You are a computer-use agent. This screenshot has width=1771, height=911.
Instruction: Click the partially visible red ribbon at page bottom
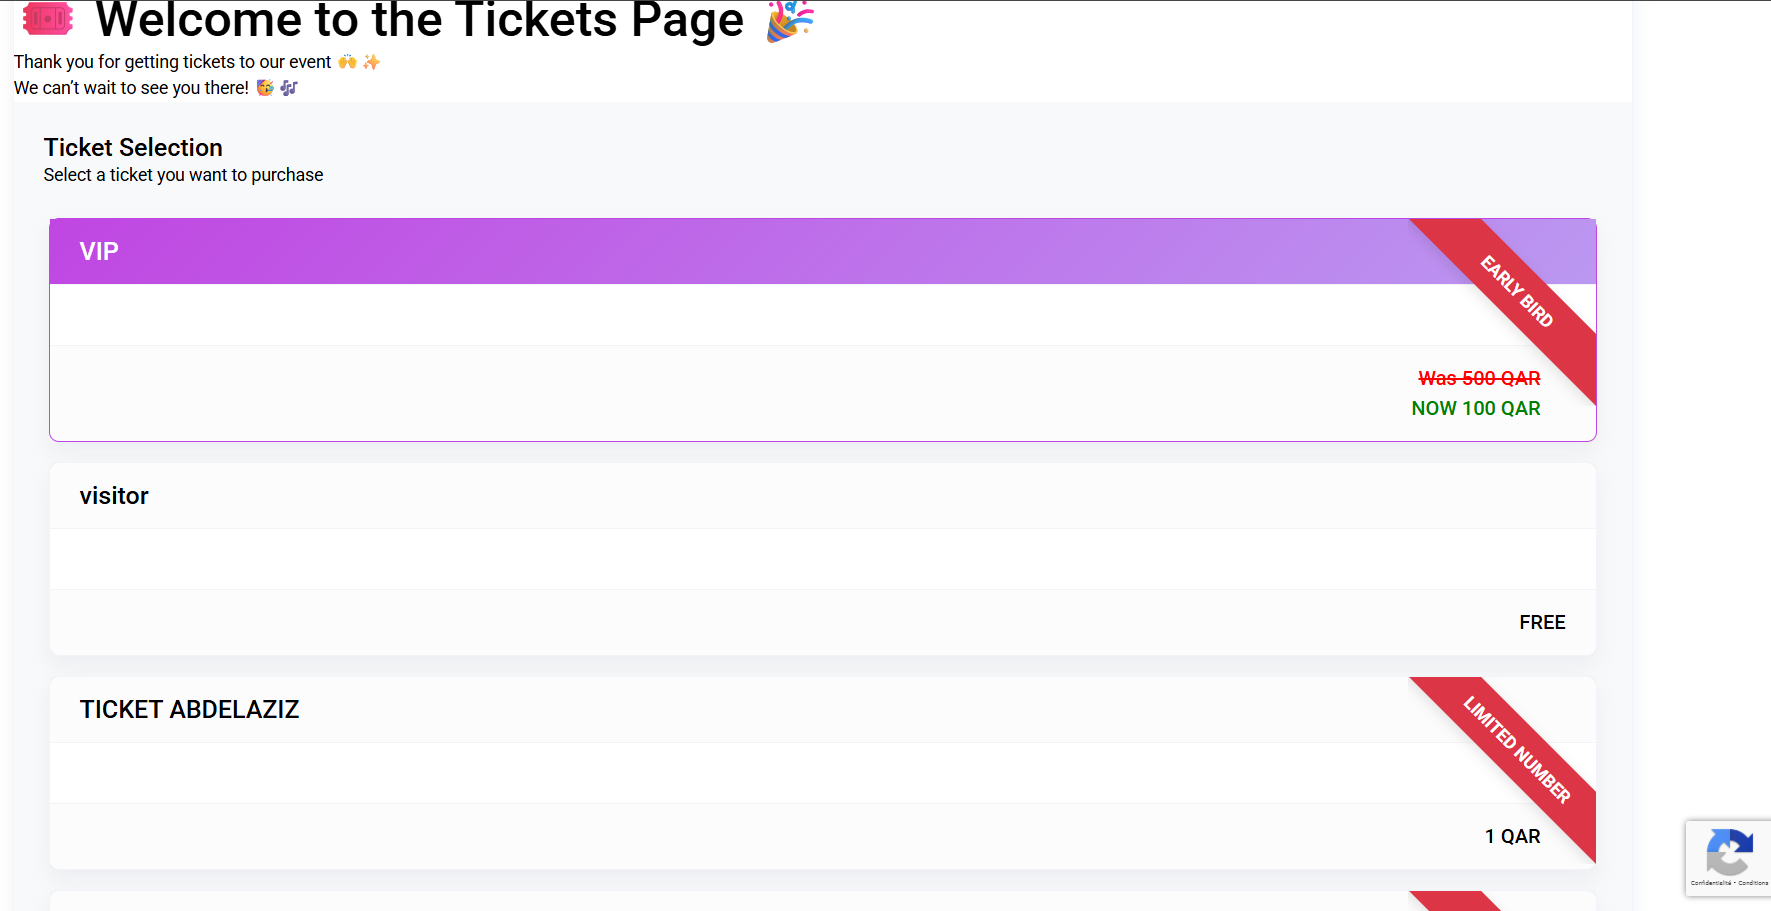click(1448, 903)
